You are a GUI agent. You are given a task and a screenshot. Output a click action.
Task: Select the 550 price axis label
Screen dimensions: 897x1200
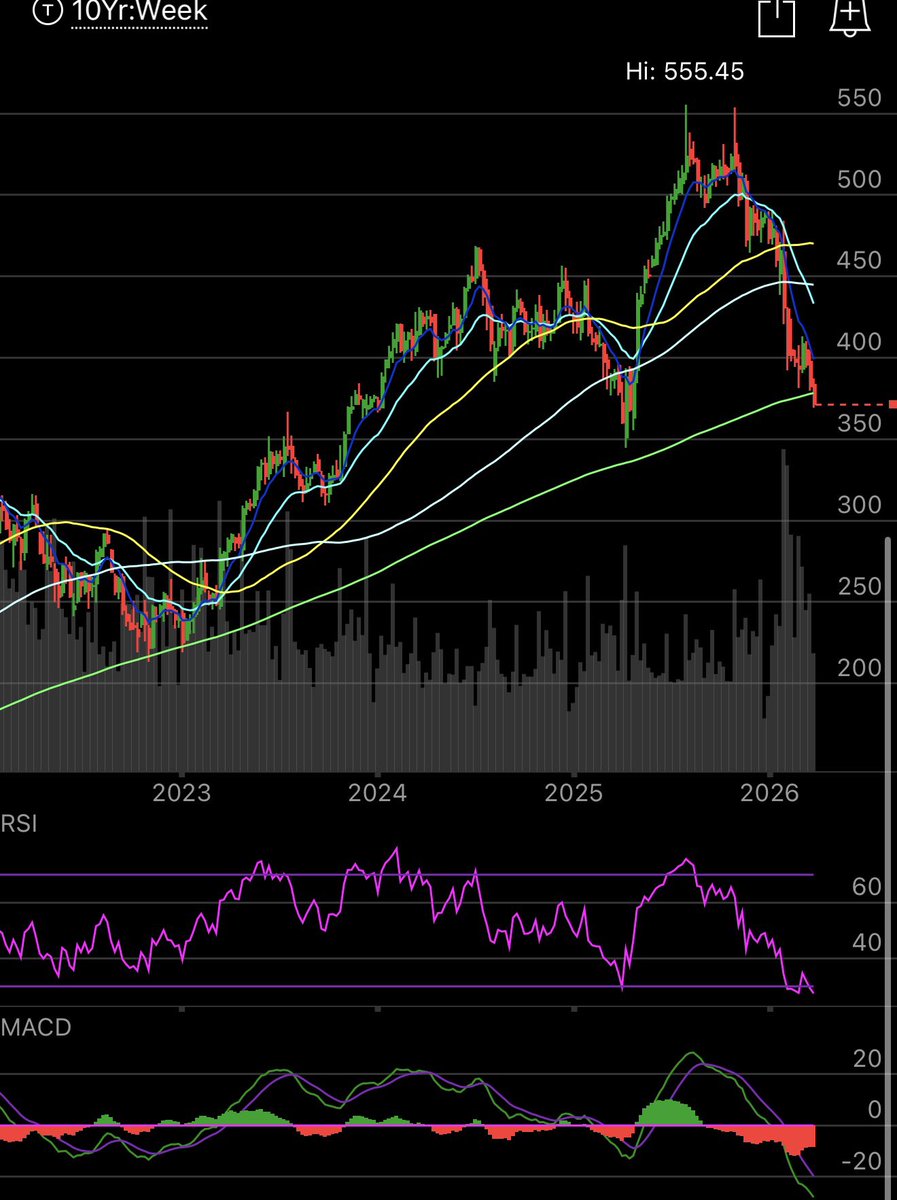(860, 98)
